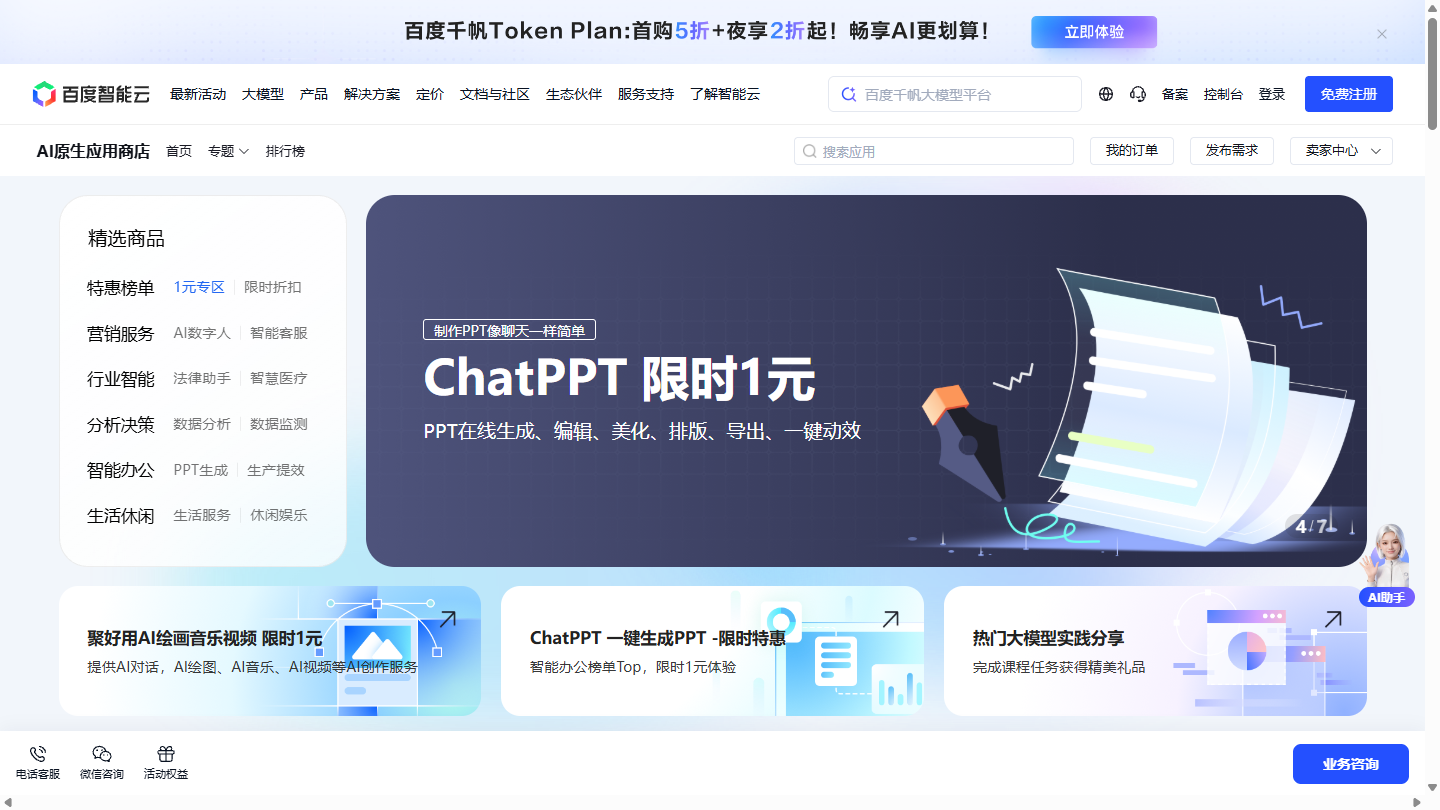This screenshot has width=1440, height=810.
Task: Select the 1元专区 link
Action: [x=199, y=287]
